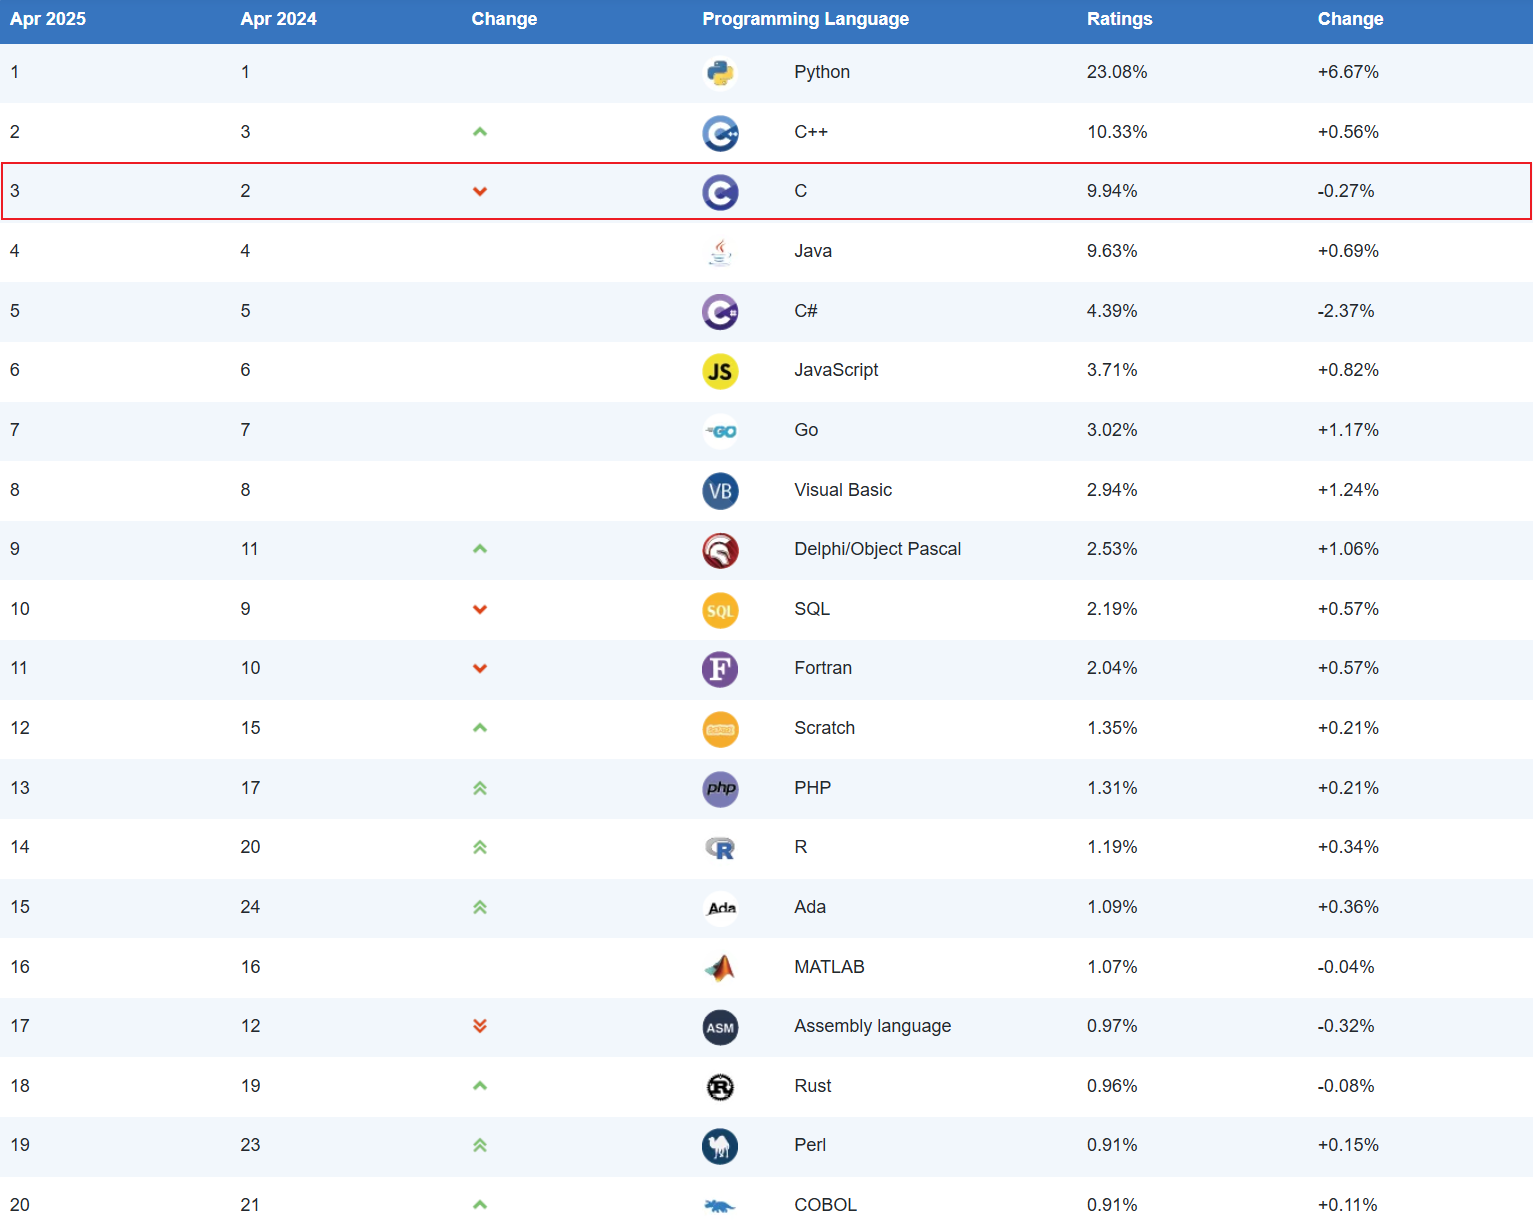1533x1230 pixels.
Task: Click the Java coffee cup icon
Action: pyautogui.click(x=720, y=252)
